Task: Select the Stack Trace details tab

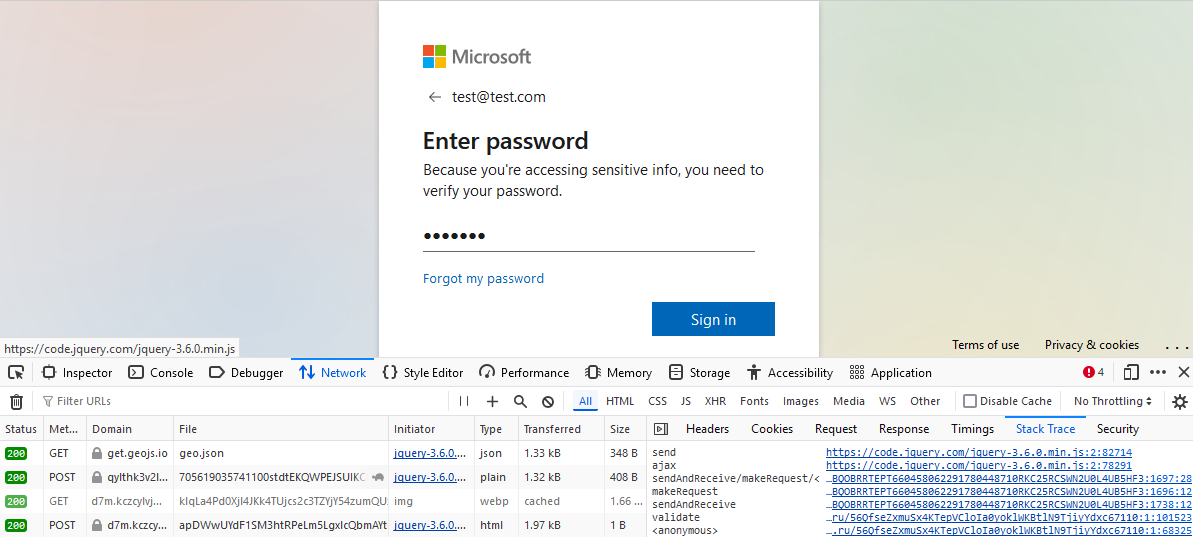Action: 1045,429
